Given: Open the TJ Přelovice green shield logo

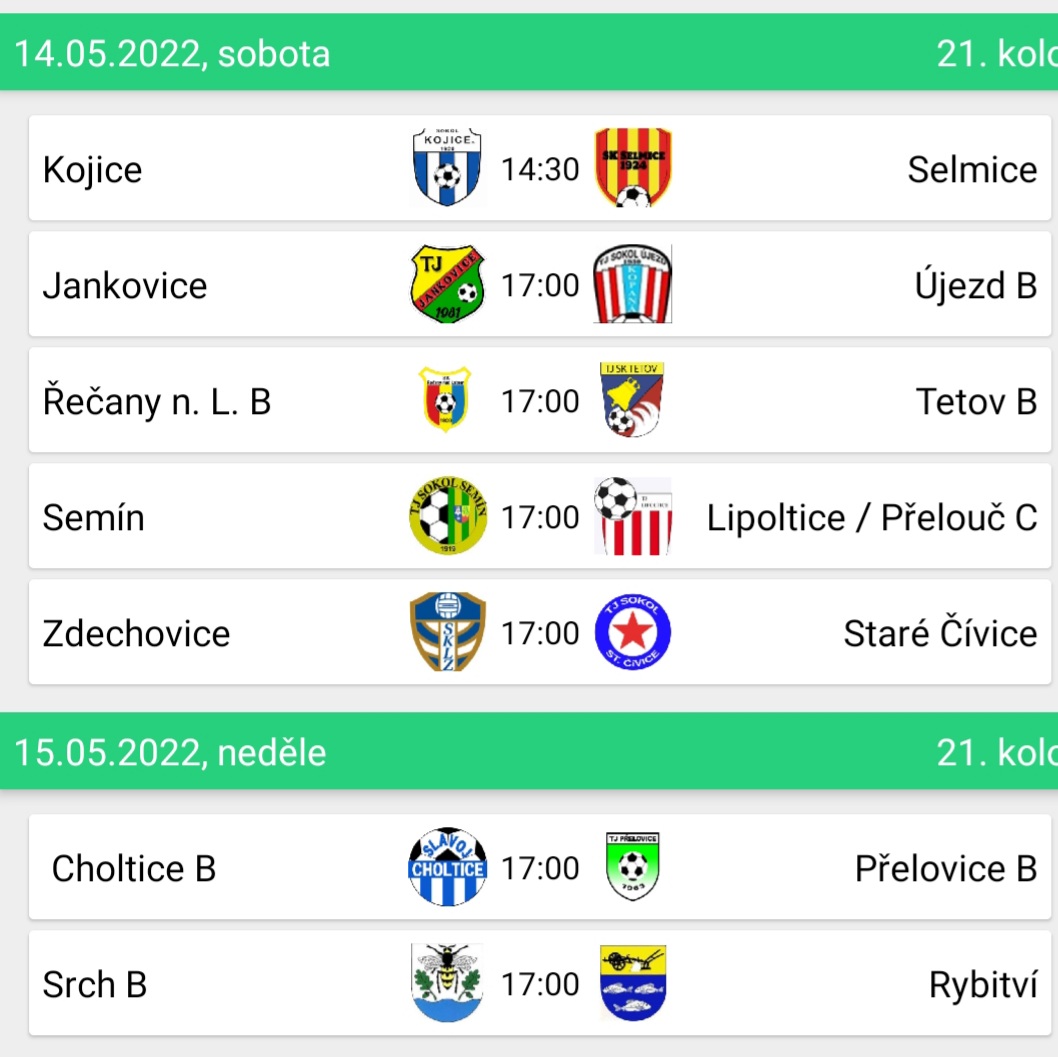Looking at the screenshot, I should click(x=633, y=867).
